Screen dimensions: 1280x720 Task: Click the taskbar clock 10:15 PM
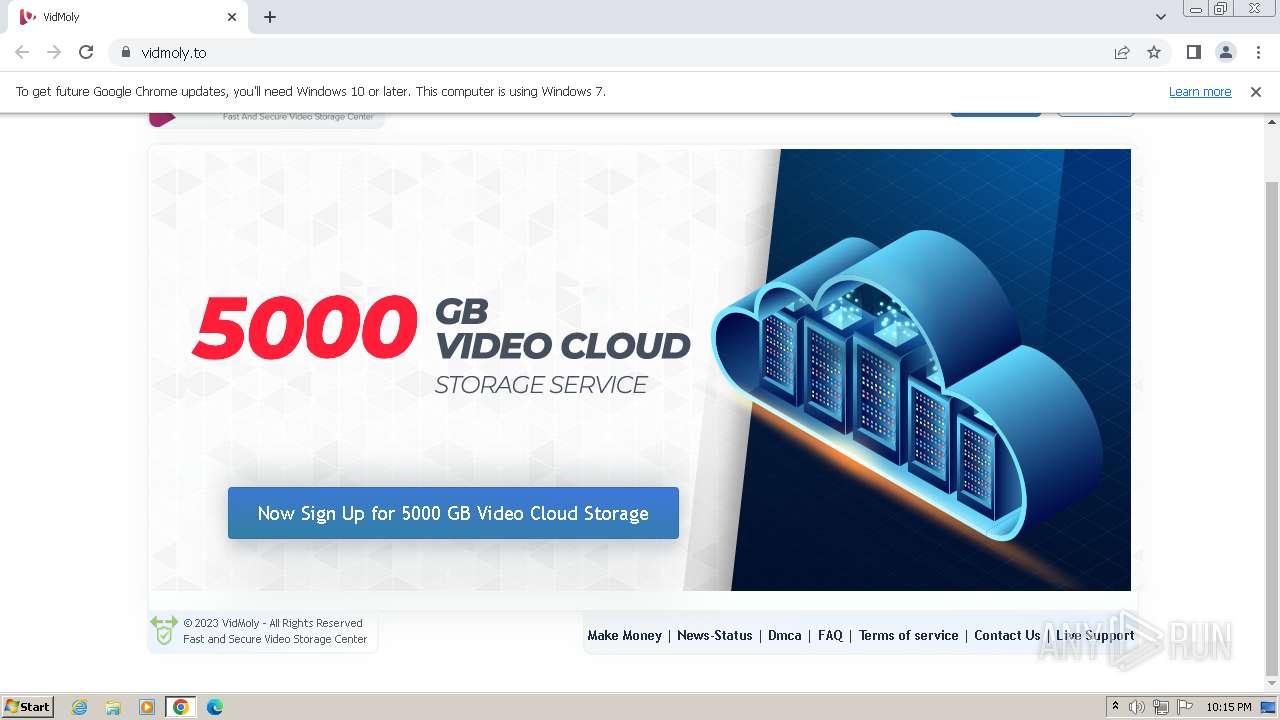tap(1229, 707)
